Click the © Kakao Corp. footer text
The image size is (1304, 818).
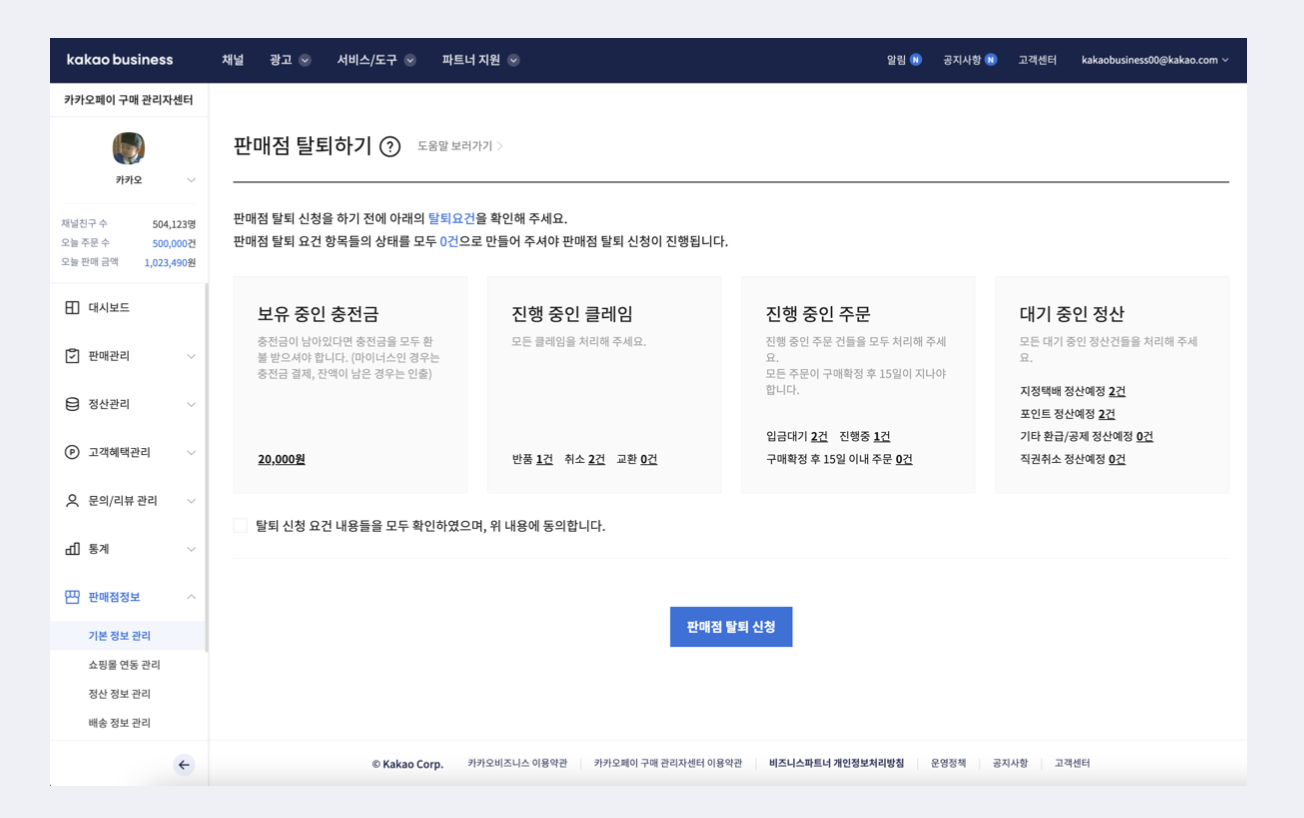[x=407, y=764]
